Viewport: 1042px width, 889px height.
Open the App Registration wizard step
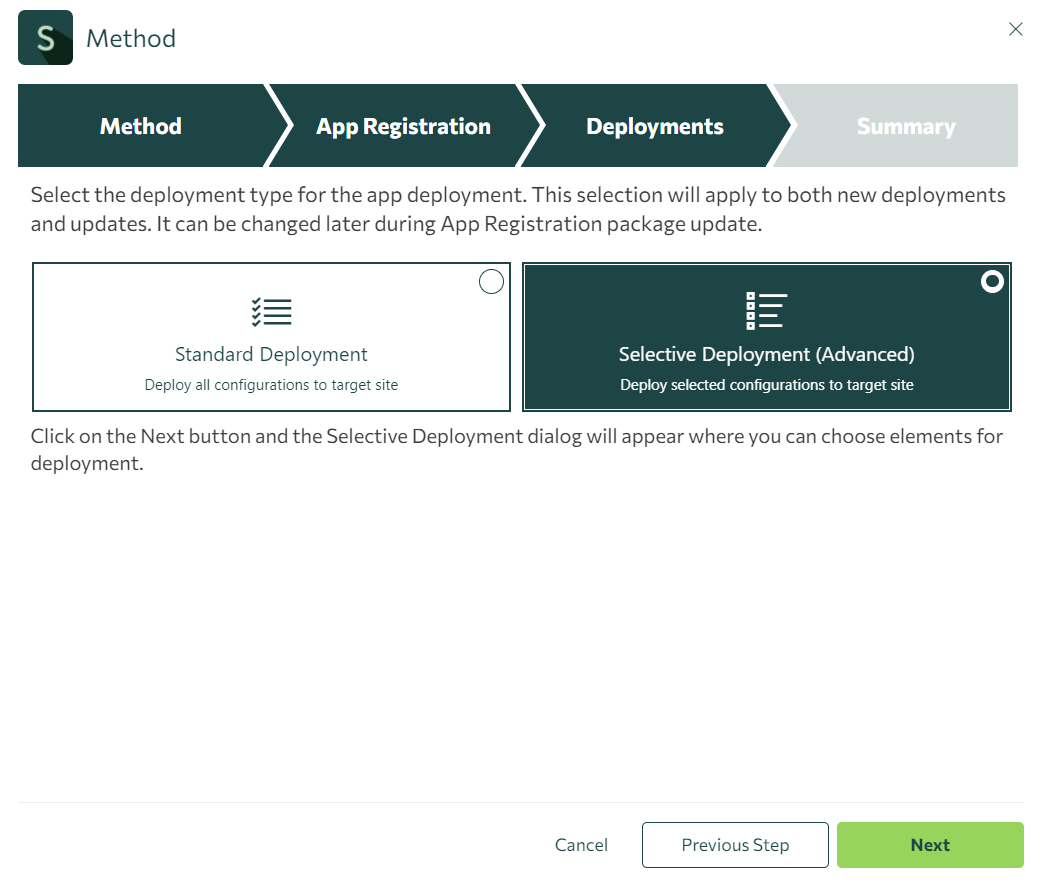coord(403,126)
